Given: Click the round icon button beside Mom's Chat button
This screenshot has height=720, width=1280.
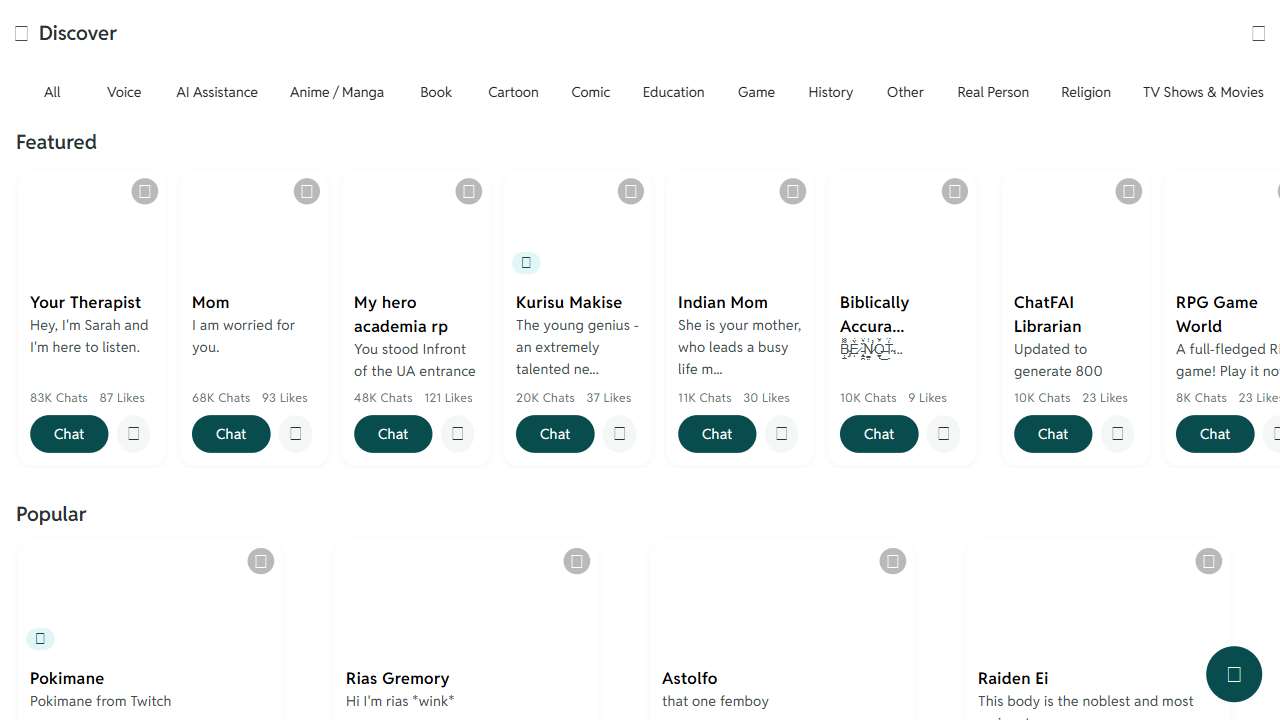Looking at the screenshot, I should (295, 434).
